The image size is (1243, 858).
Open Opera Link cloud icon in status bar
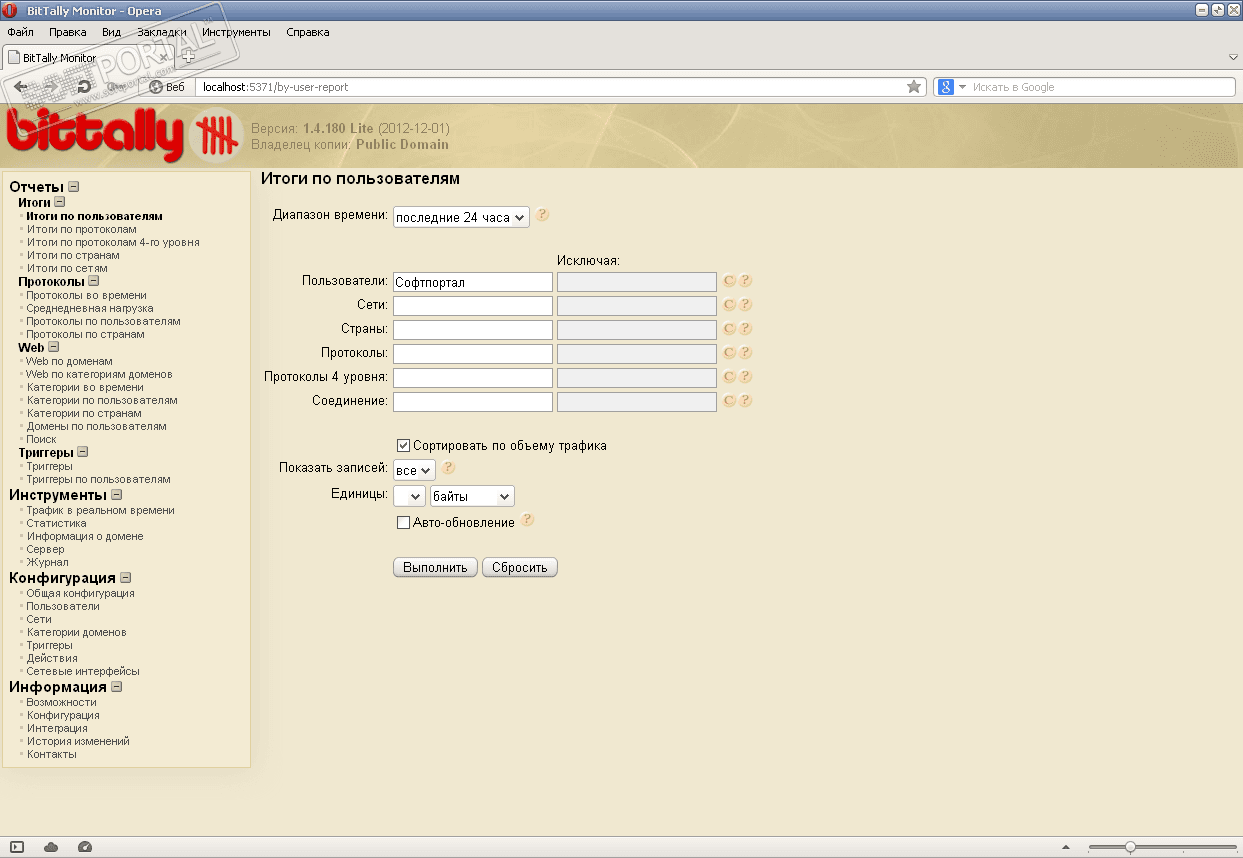point(51,847)
